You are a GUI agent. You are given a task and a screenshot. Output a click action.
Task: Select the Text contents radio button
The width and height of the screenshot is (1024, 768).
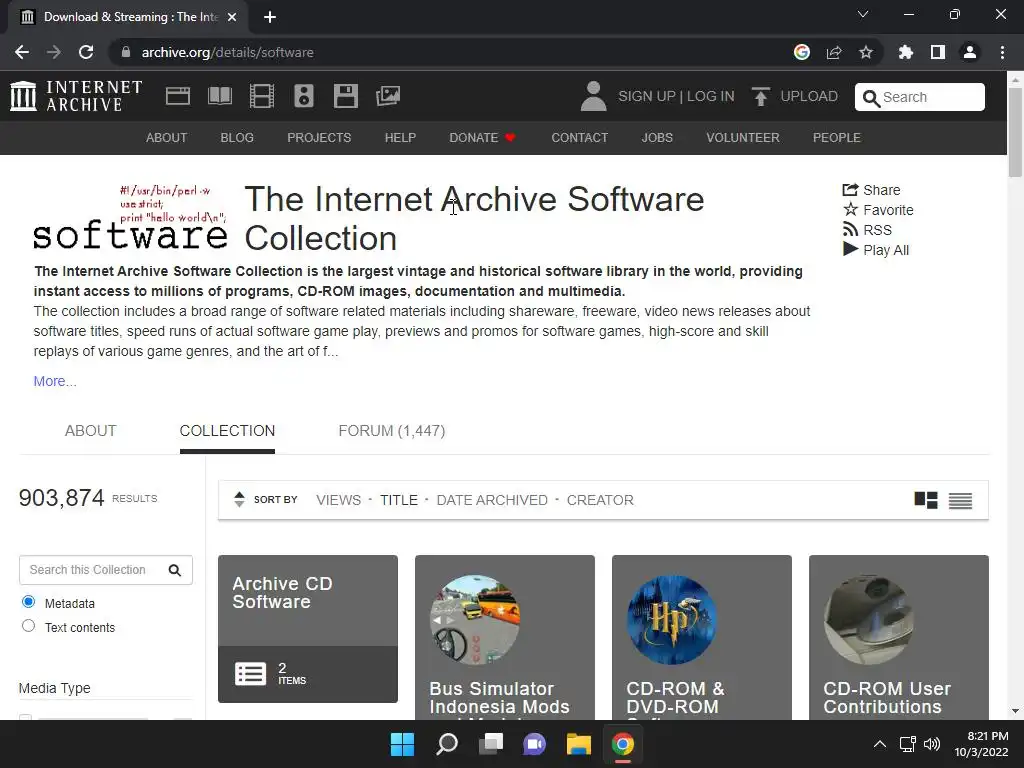click(x=28, y=626)
